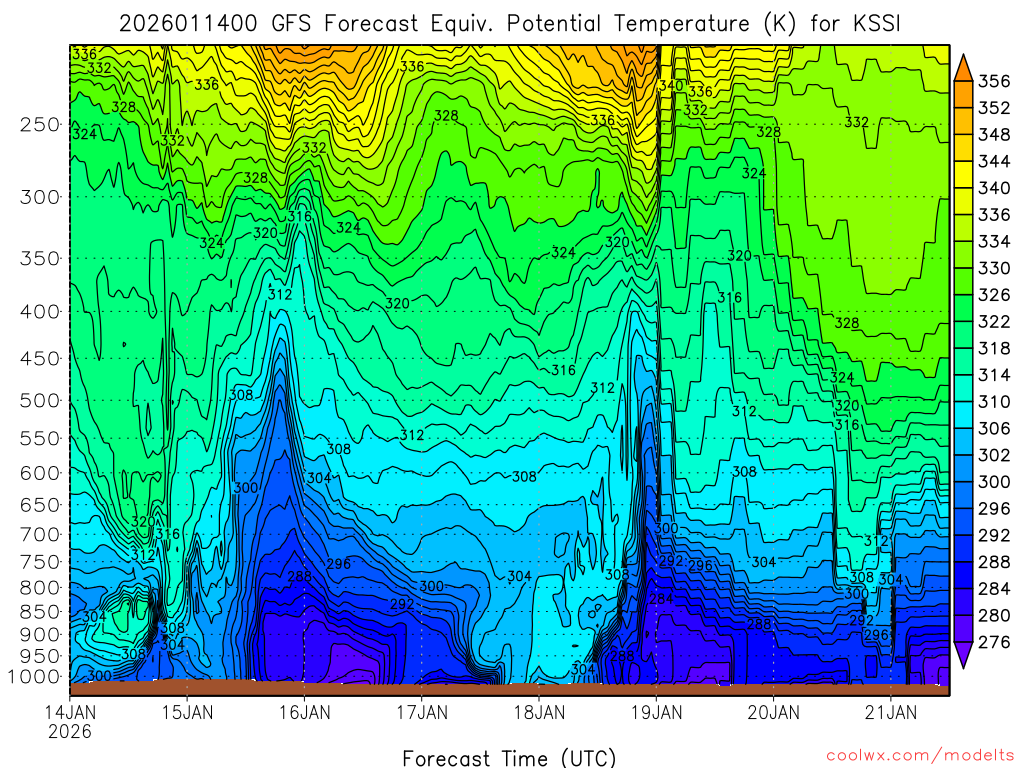Select the 322 color-scale value
1024x768 pixels.
[x=993, y=321]
